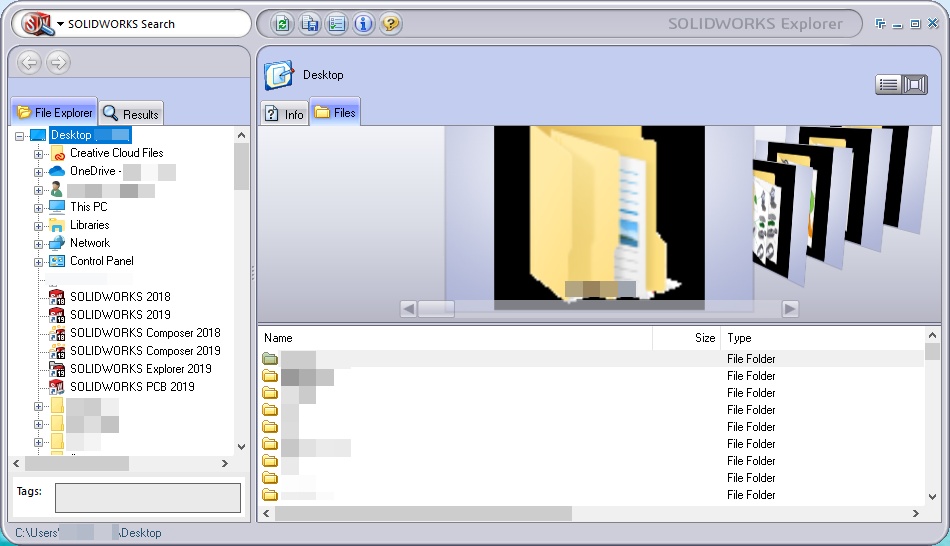Switch to thumbnail carousel view toggle
This screenshot has width=950, height=546.
click(915, 84)
